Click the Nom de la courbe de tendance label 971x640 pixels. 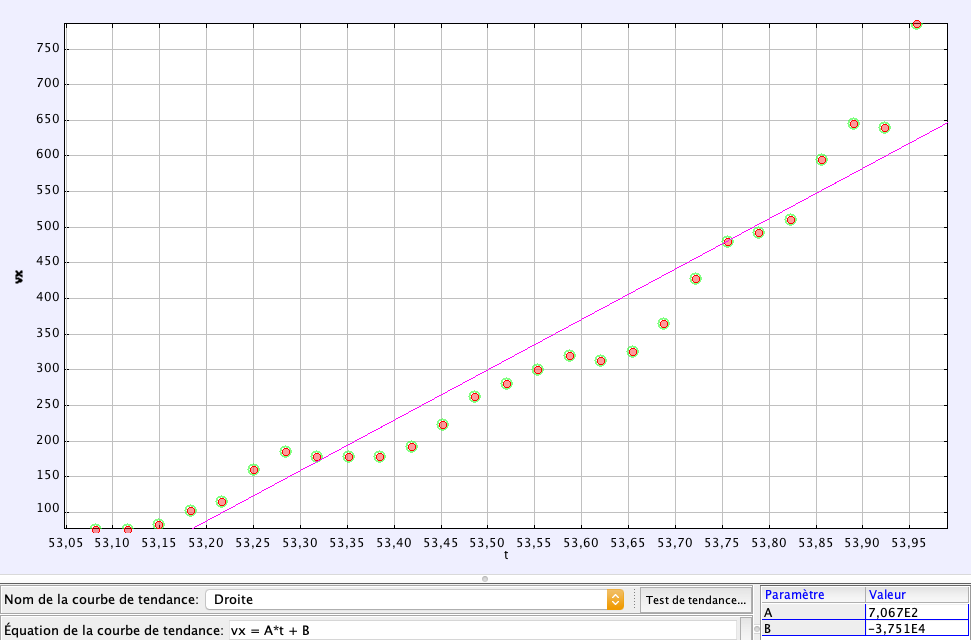tap(100, 600)
